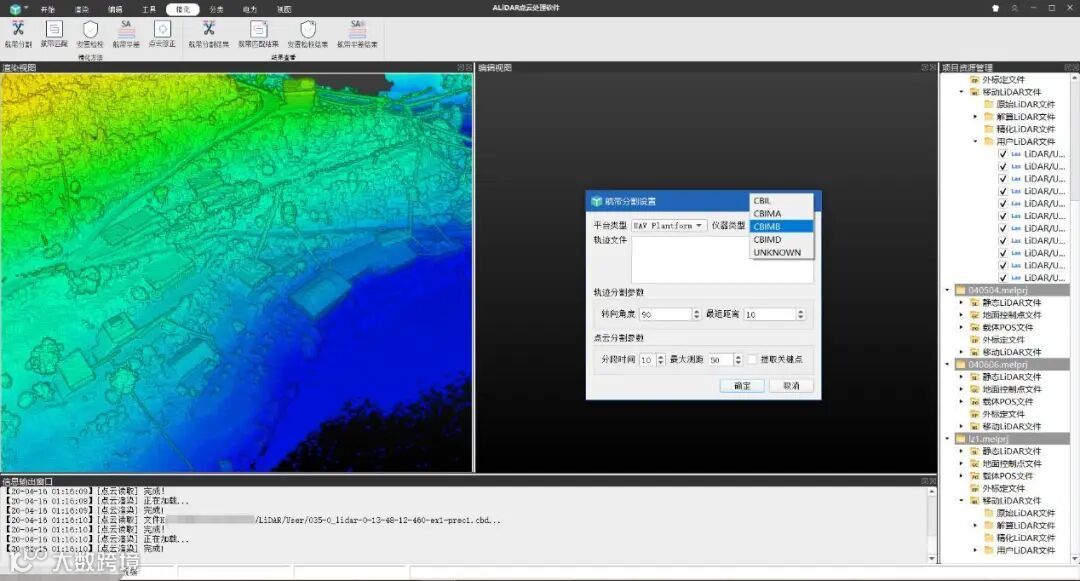Click the log line containing 035-0_lidar file path
The width and height of the screenshot is (1080, 581).
click(254, 520)
